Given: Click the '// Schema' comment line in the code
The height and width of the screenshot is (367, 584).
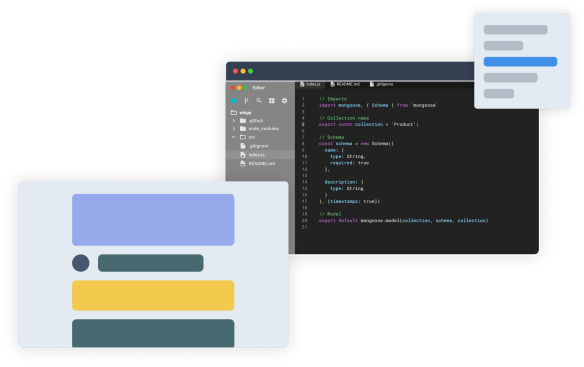Looking at the screenshot, I should pyautogui.click(x=331, y=137).
